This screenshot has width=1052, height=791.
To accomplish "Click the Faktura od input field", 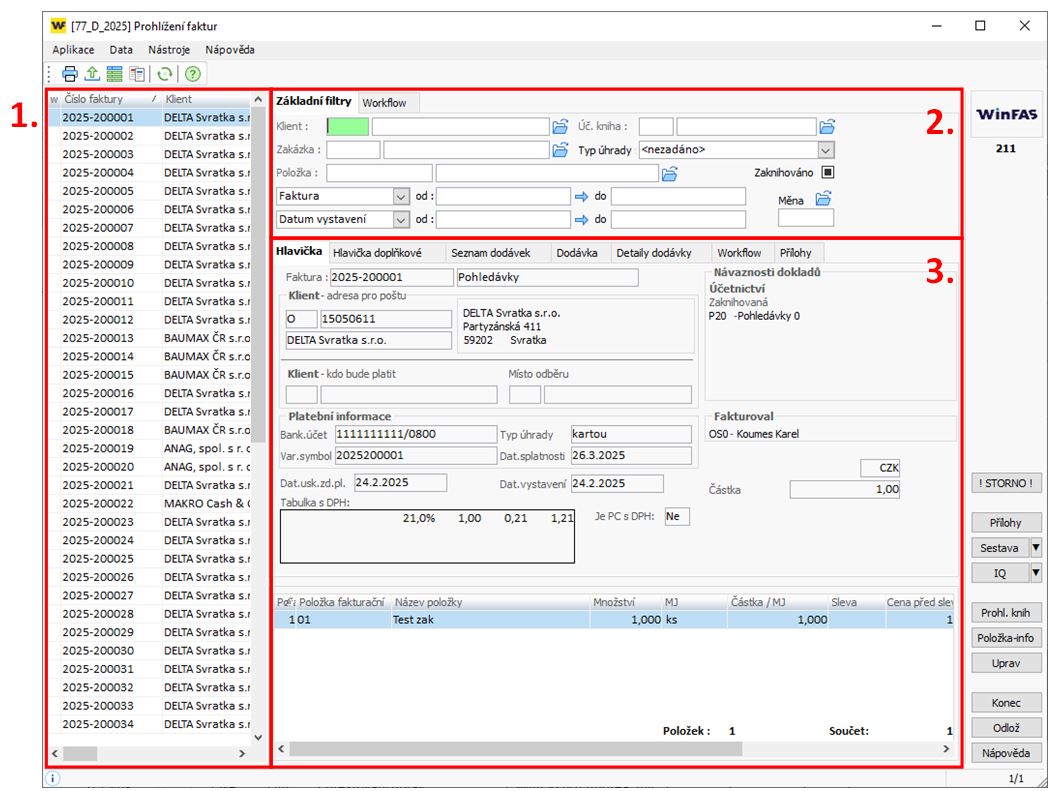I will click(503, 196).
